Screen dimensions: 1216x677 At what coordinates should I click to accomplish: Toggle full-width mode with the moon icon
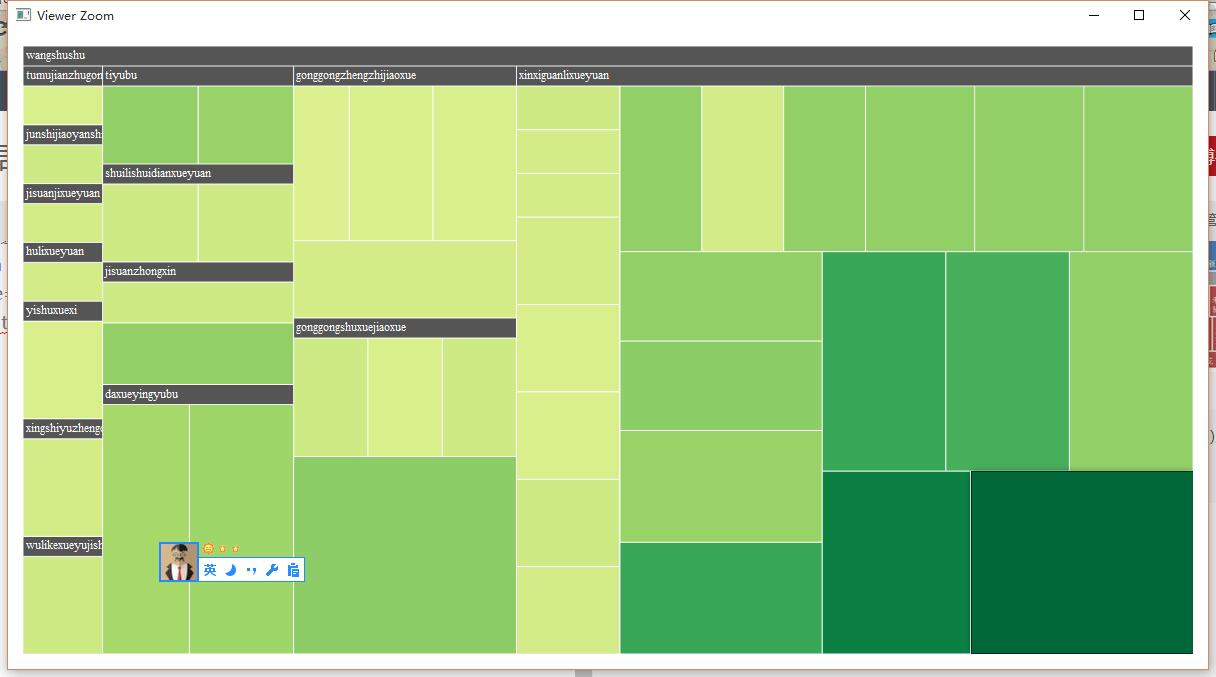[x=231, y=569]
